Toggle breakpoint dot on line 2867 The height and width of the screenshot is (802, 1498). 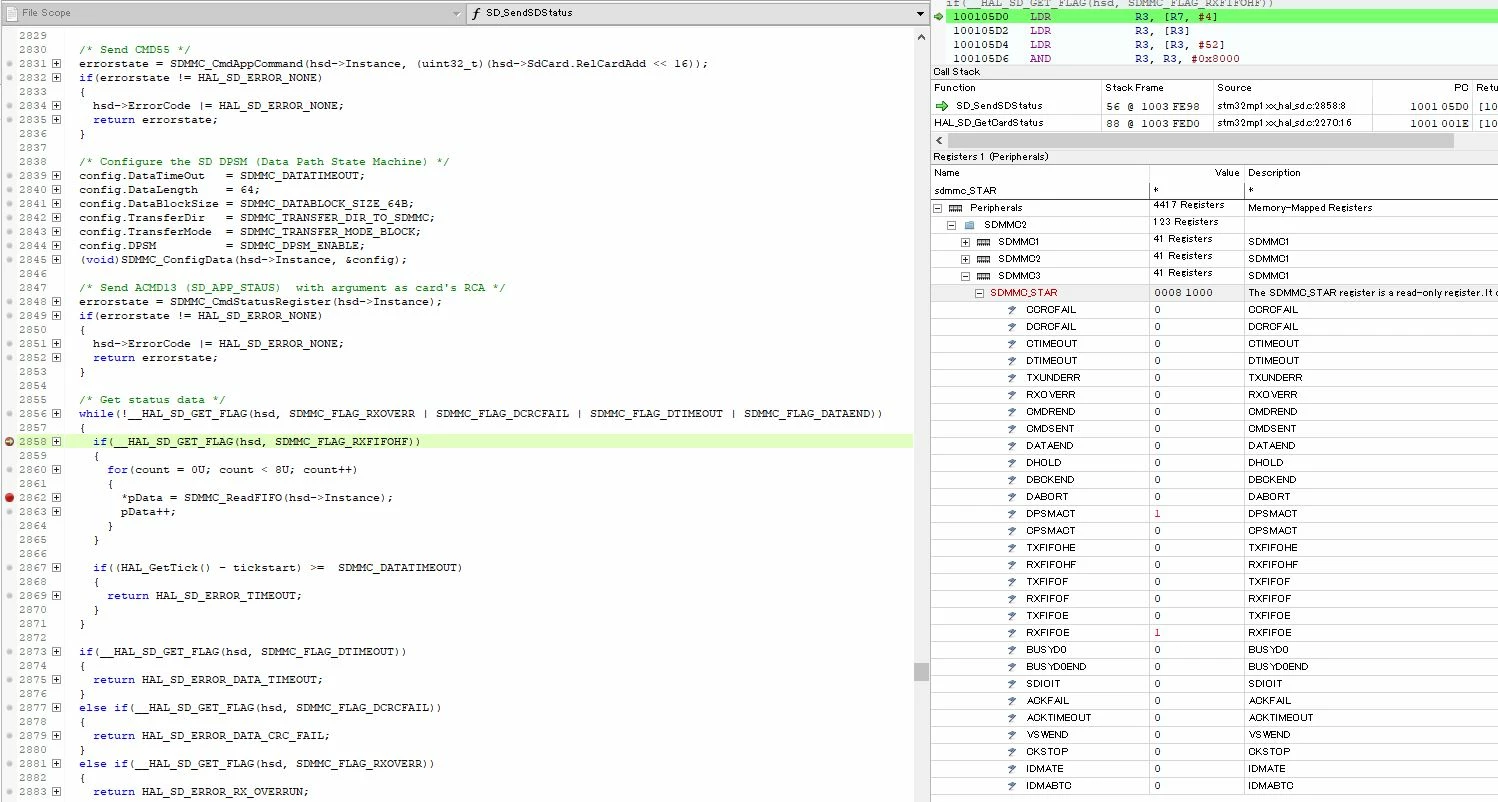click(x=10, y=567)
